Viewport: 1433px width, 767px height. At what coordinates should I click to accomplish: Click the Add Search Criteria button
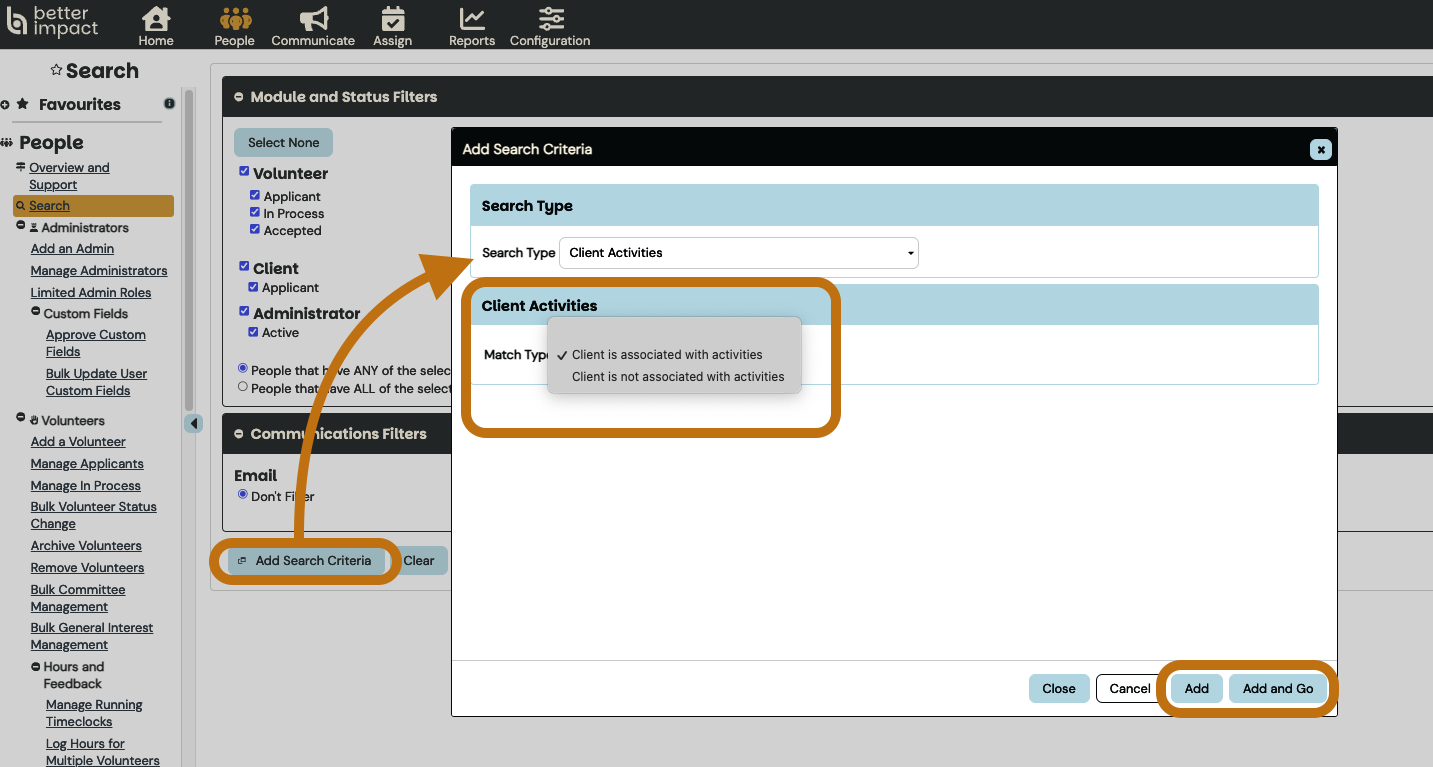304,561
